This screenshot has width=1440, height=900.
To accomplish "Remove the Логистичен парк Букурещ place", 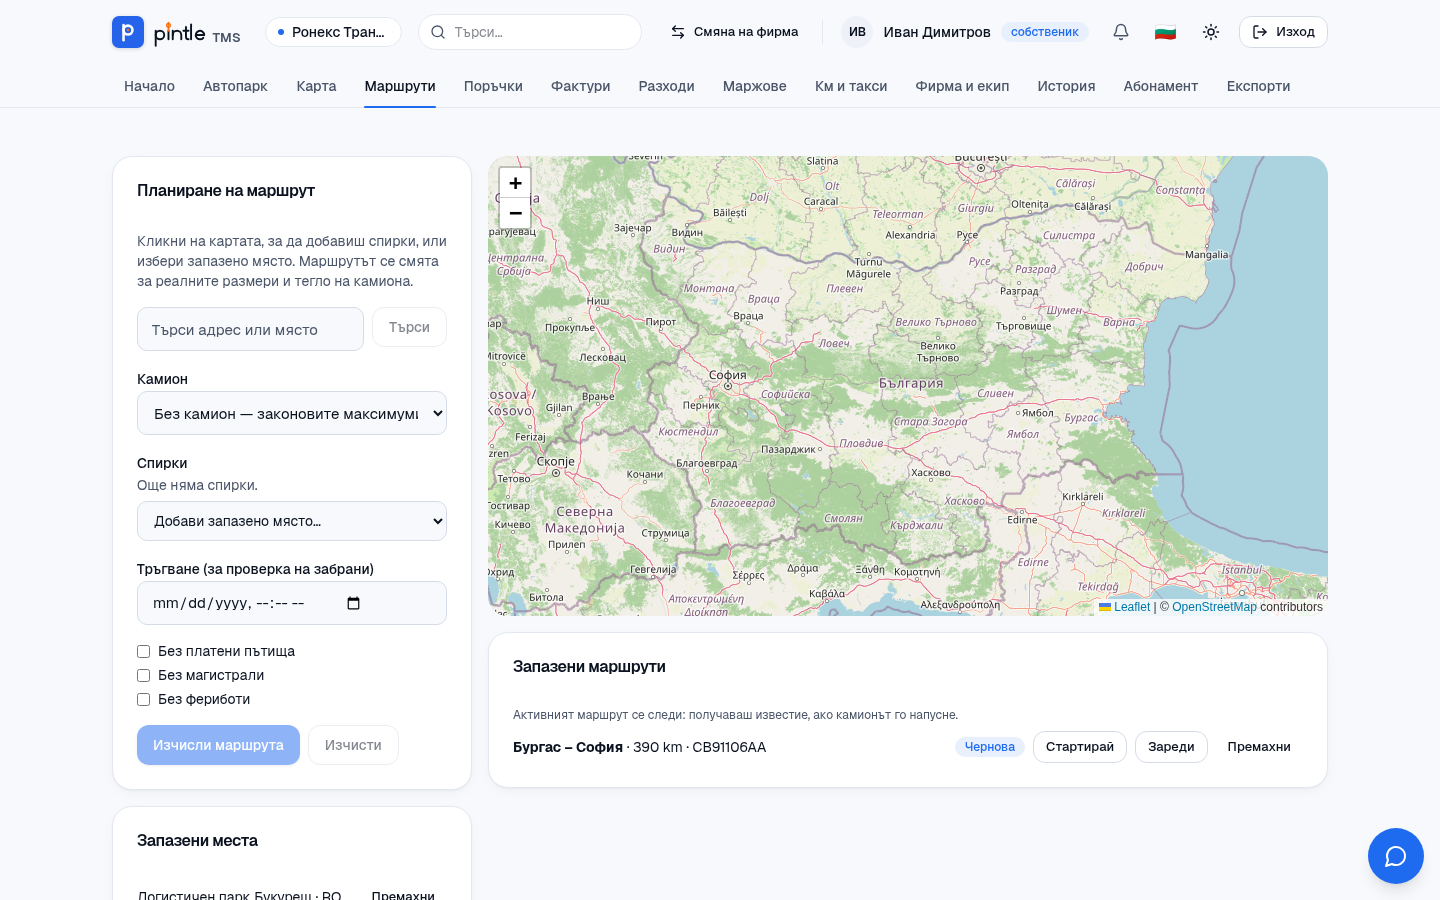I will 403,895.
